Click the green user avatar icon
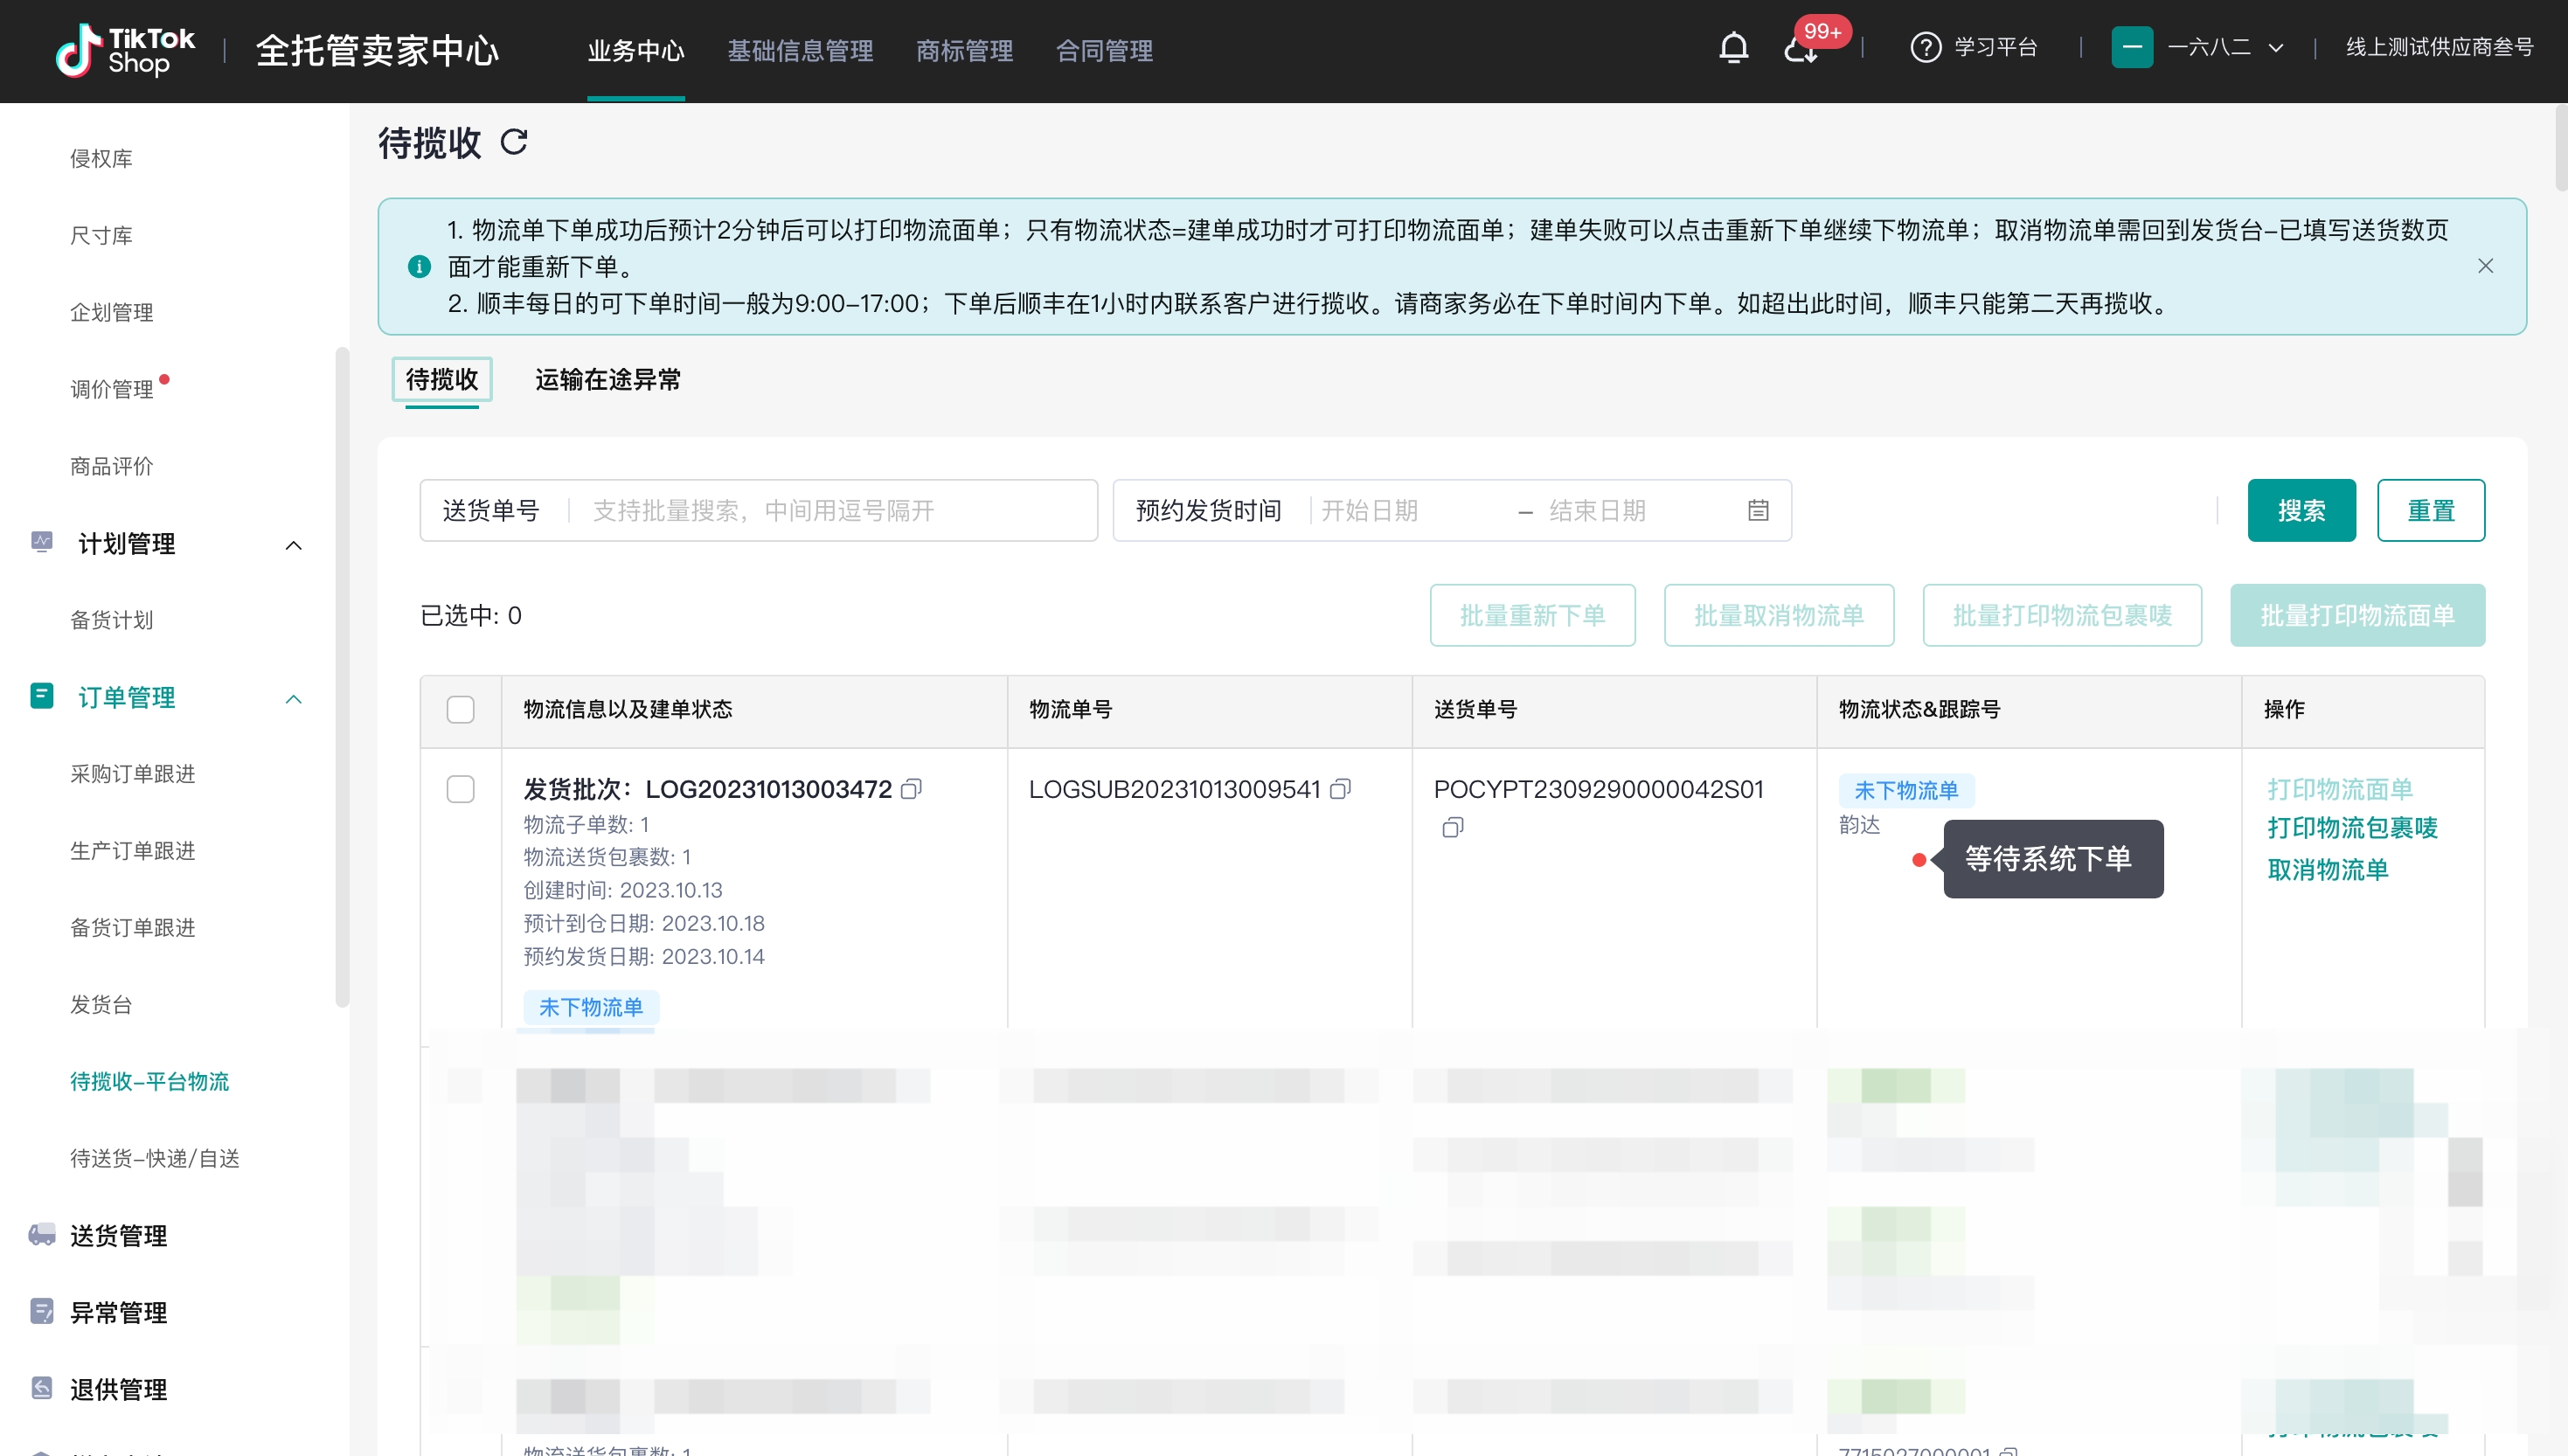The image size is (2568, 1456). 2132,47
